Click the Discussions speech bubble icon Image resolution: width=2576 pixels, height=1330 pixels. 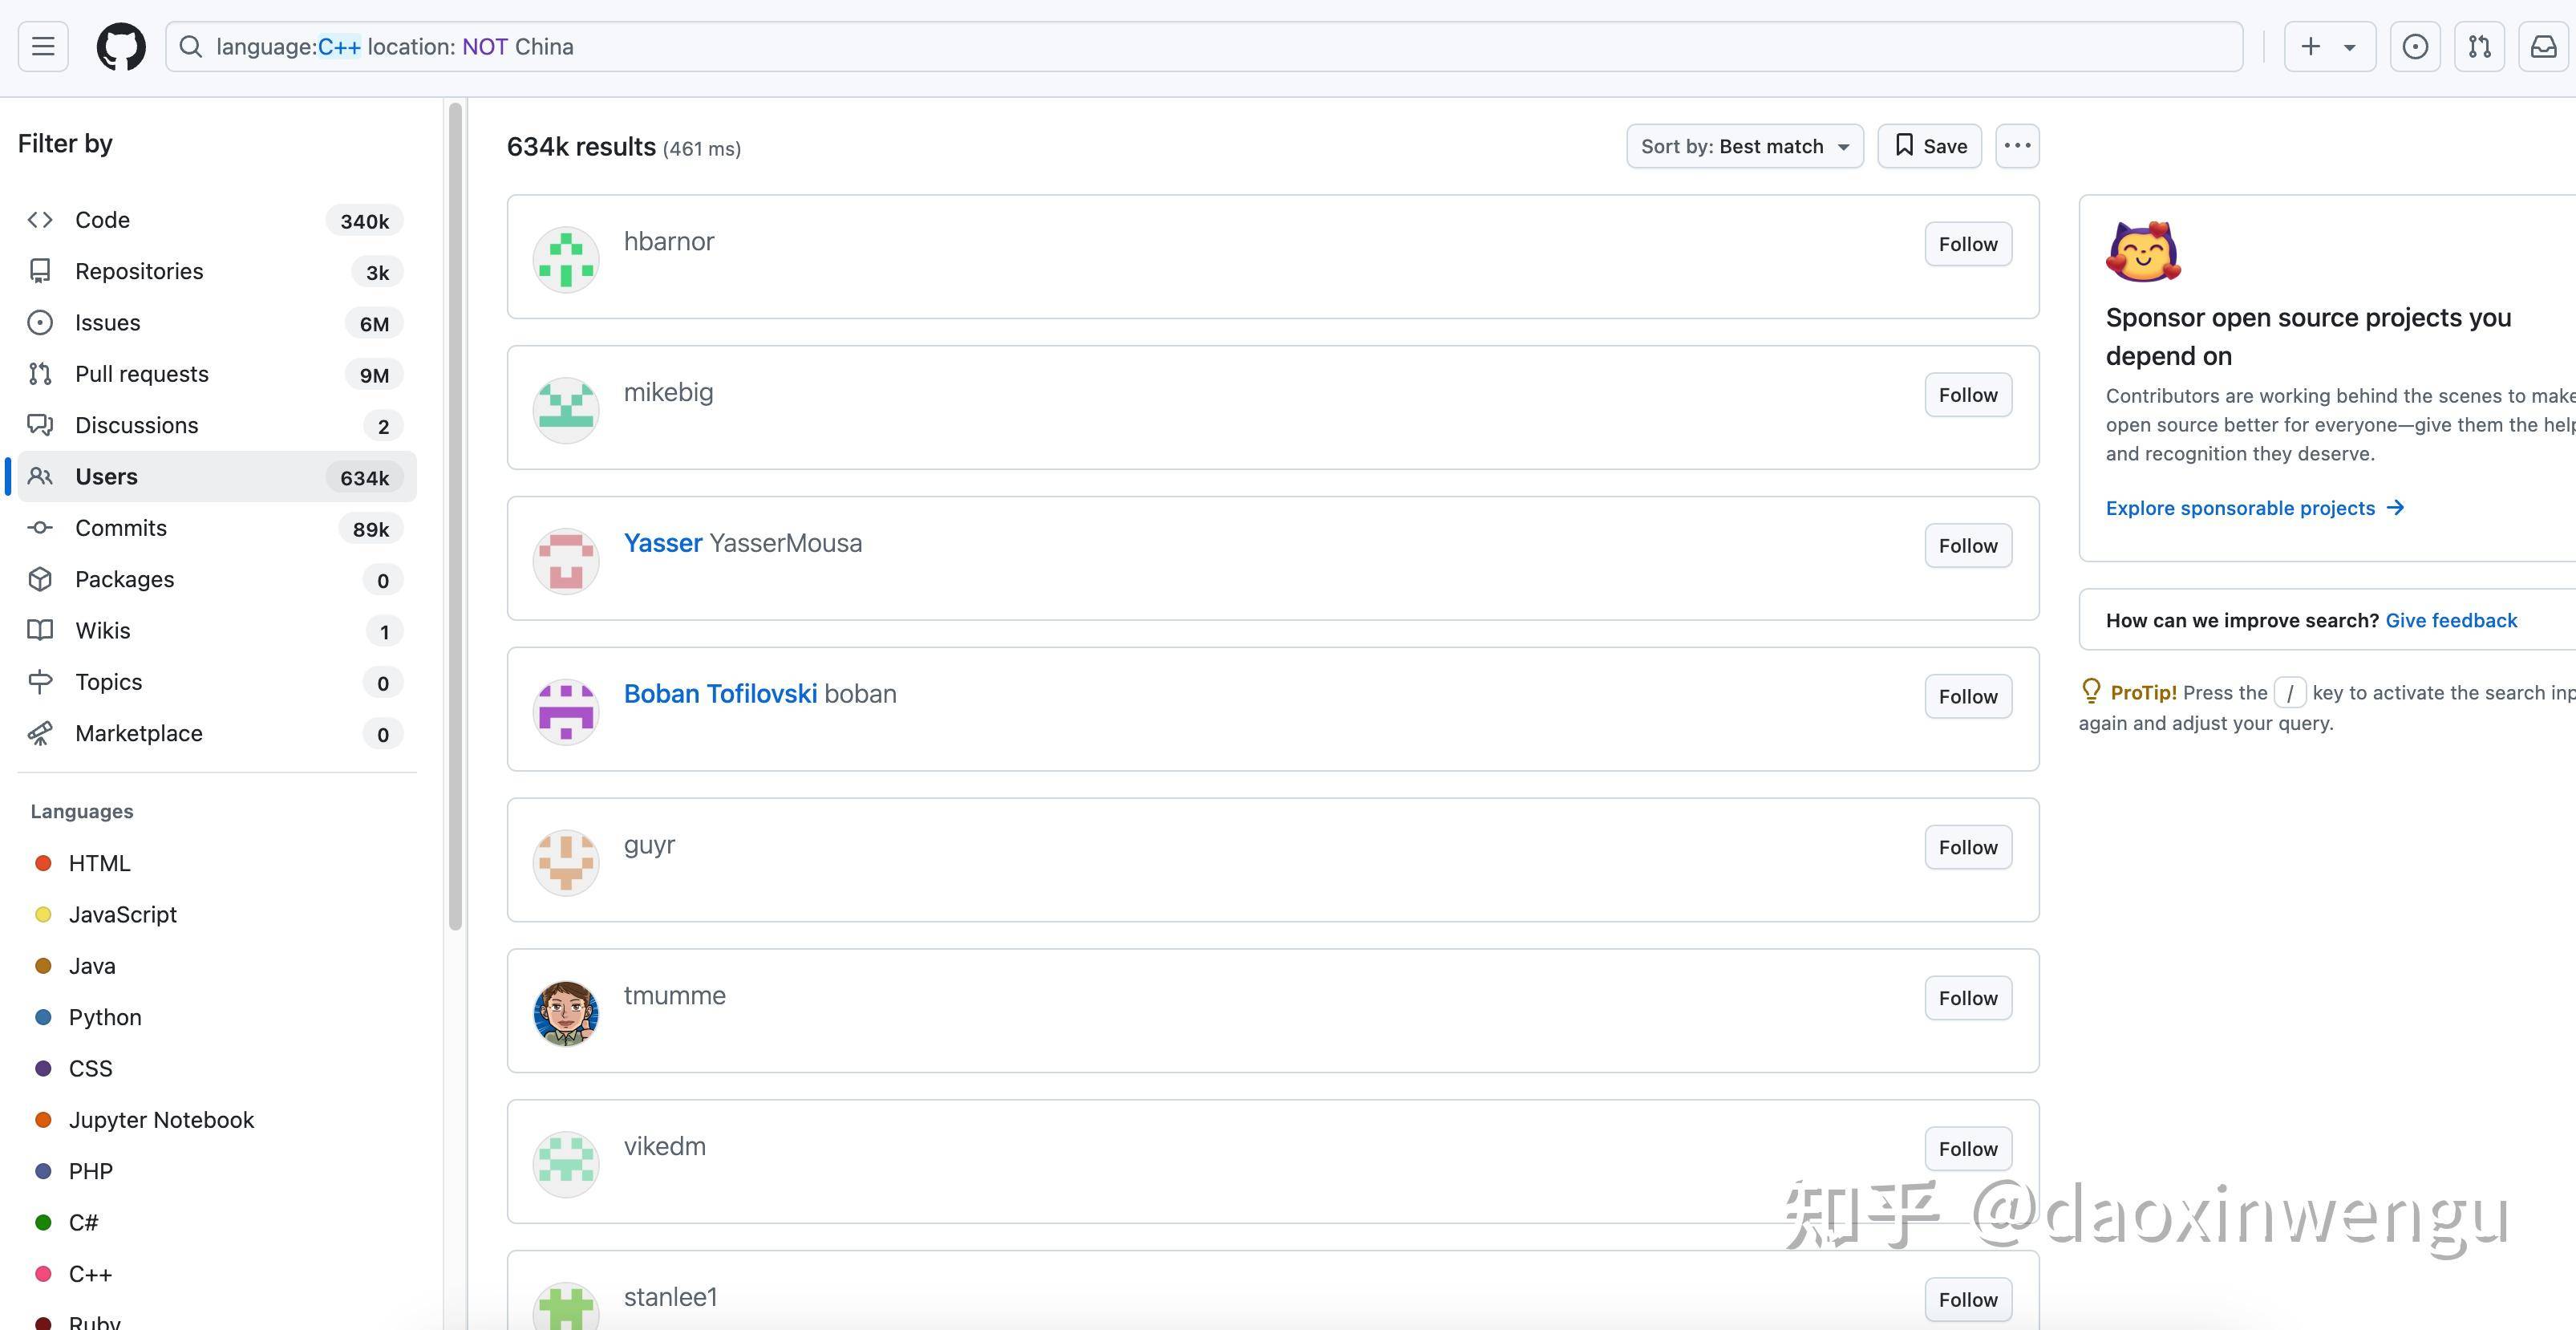40,425
